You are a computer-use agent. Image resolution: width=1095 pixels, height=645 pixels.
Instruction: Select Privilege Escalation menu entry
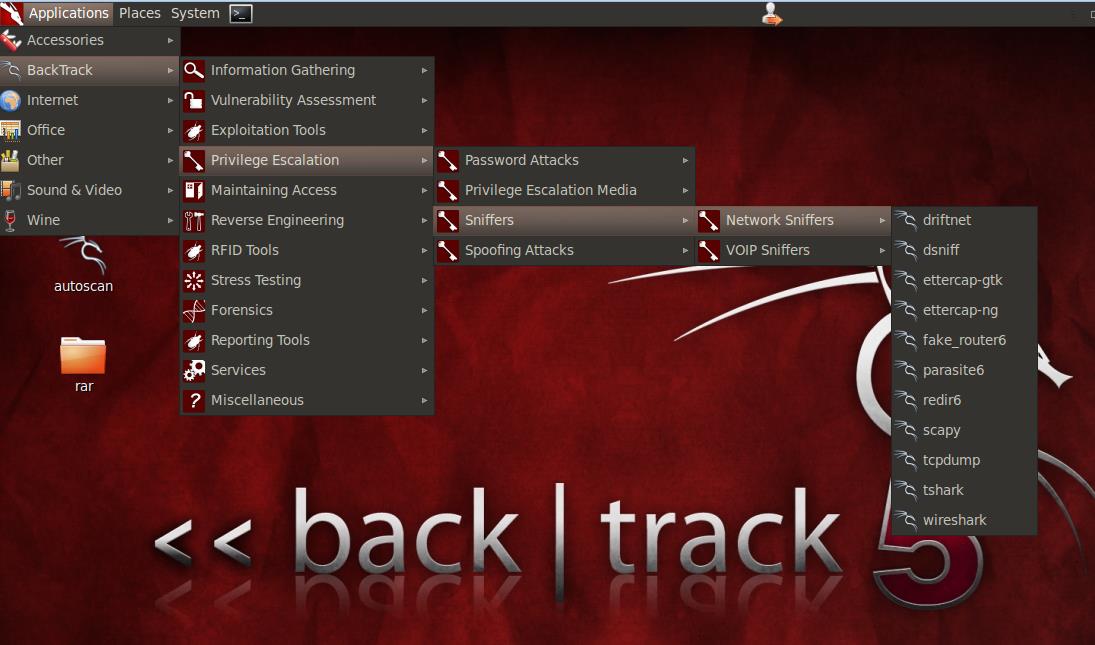(x=307, y=161)
